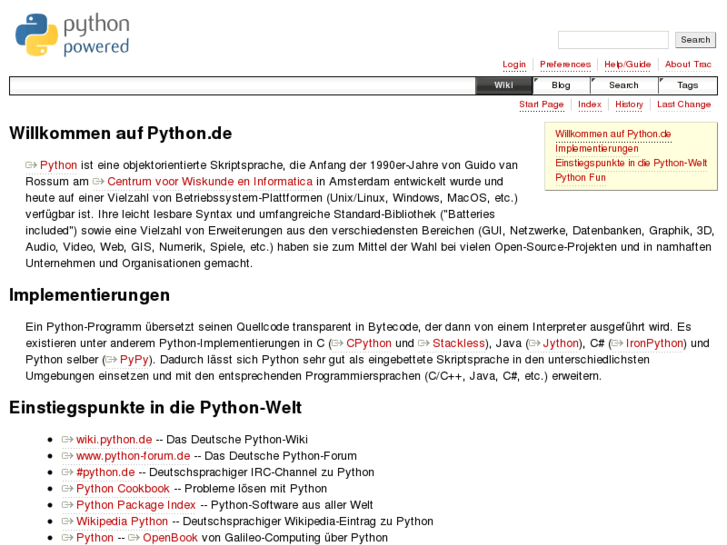Jump to Python Fun in contents box
The height and width of the screenshot is (545, 727).
tap(580, 178)
